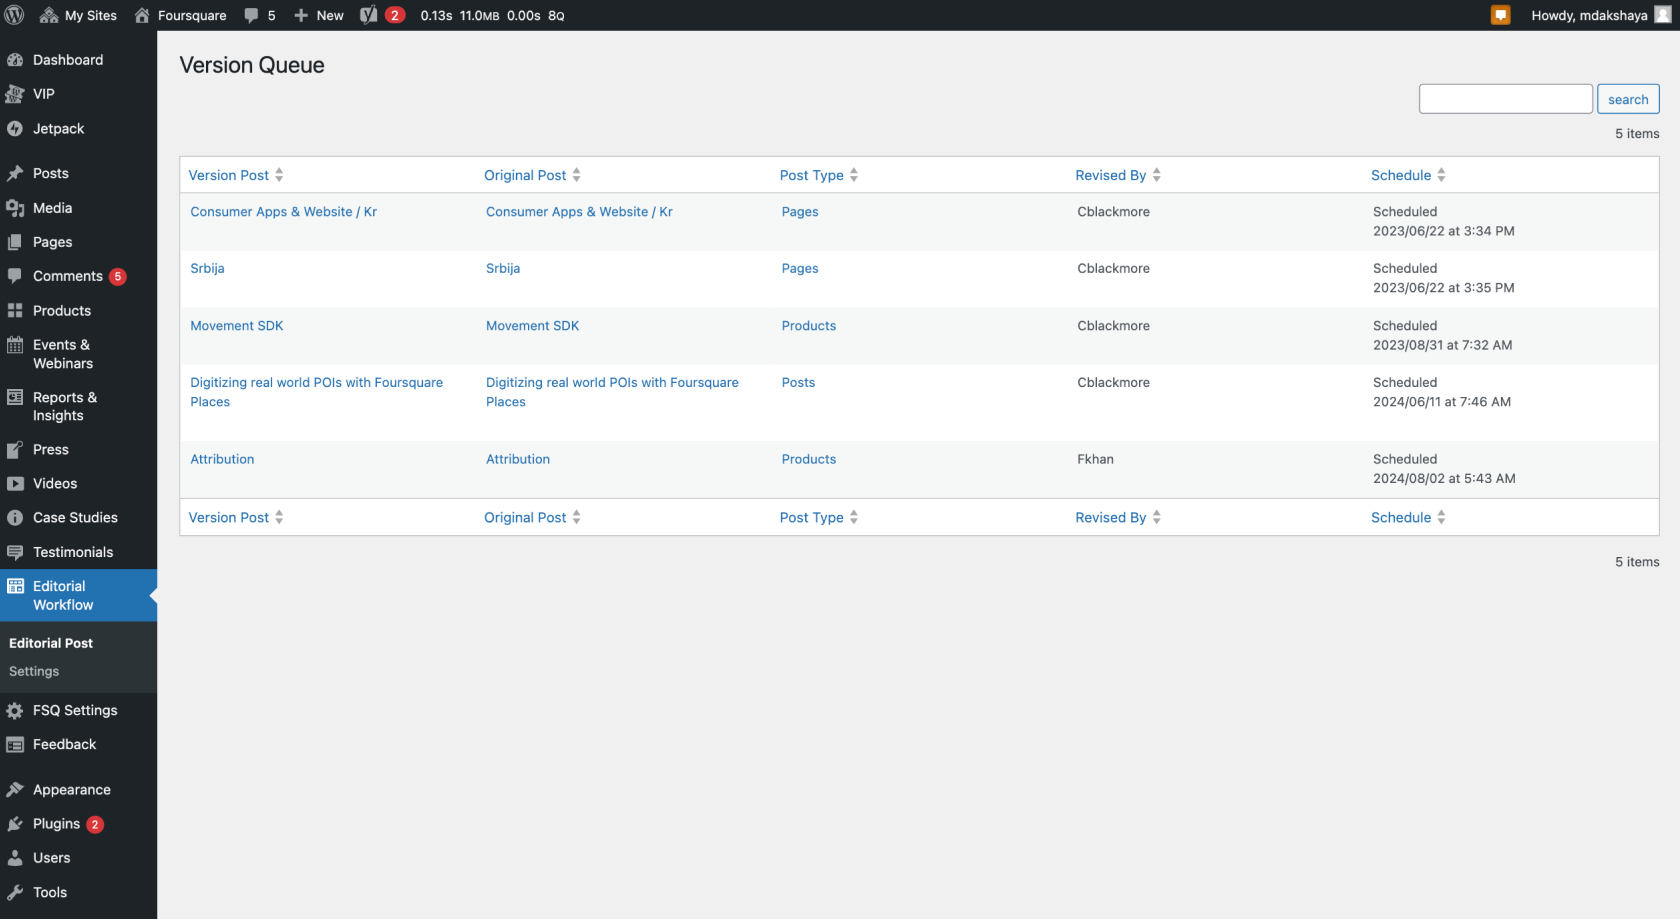Click Fkhan in Revised By column

(1095, 459)
